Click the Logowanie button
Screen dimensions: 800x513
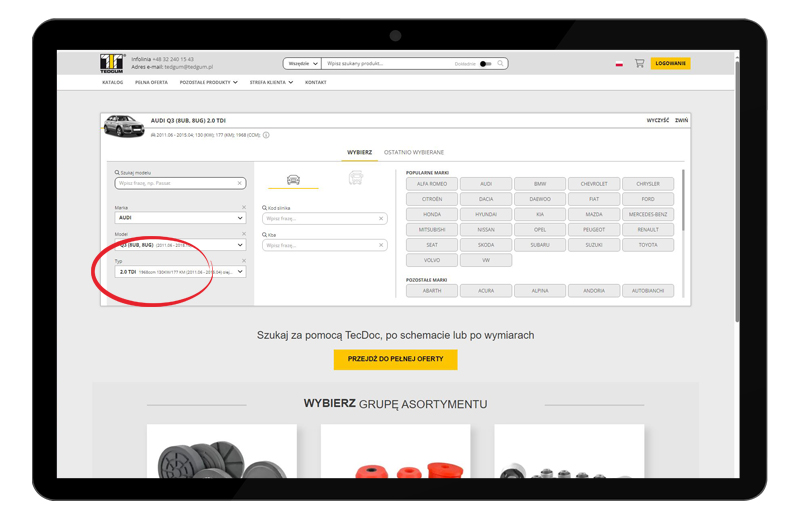(x=670, y=63)
